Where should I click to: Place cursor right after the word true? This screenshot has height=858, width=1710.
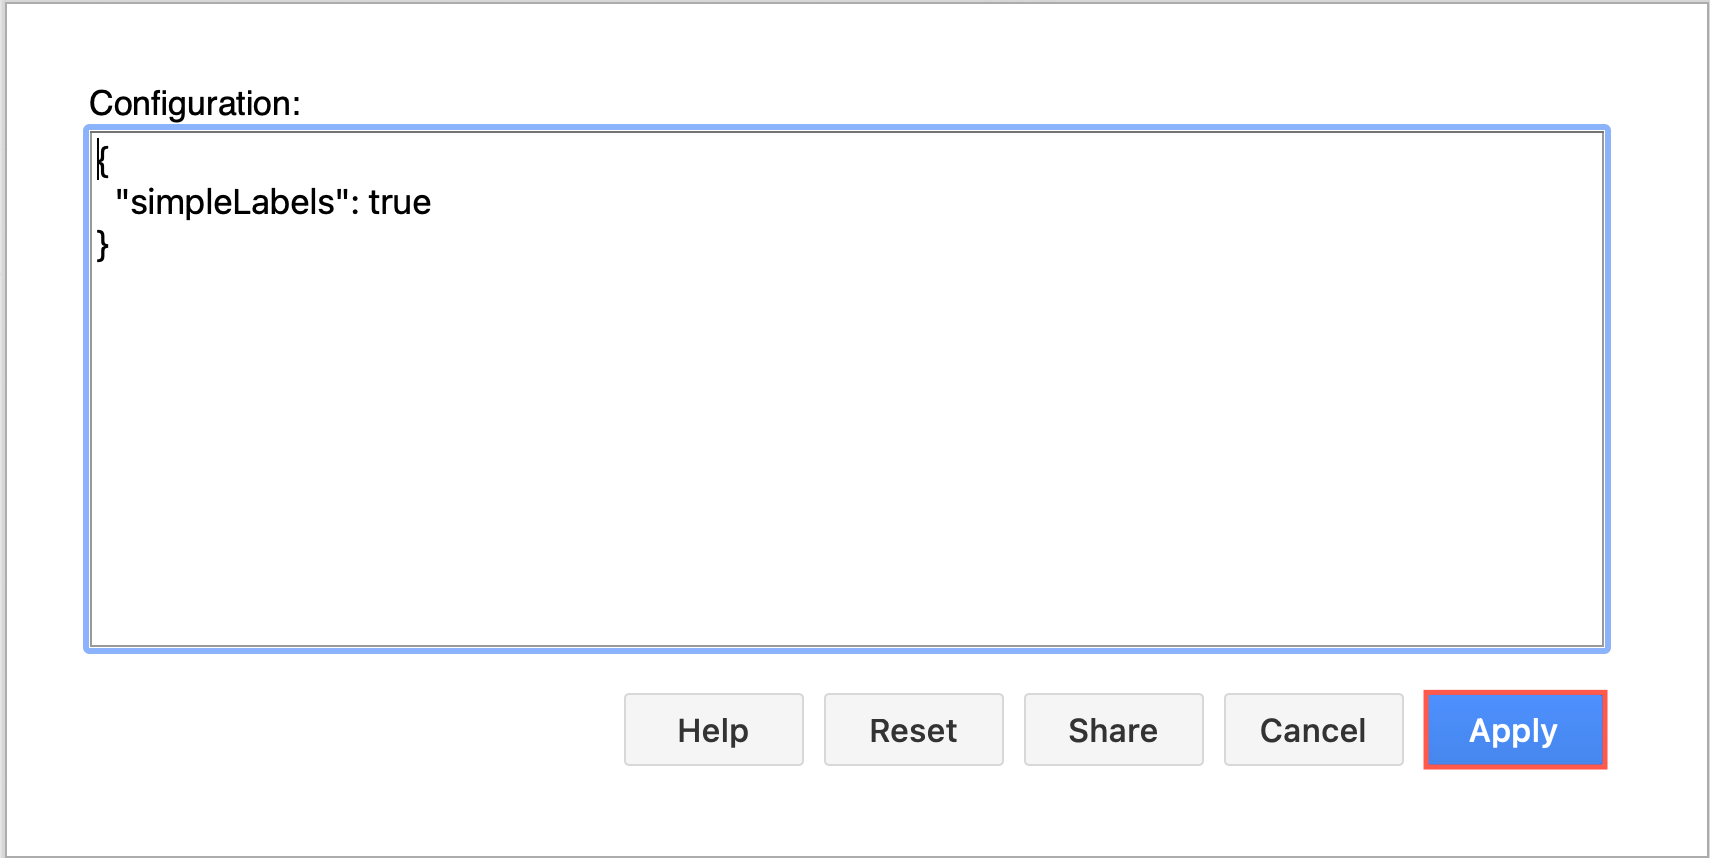click(x=432, y=202)
